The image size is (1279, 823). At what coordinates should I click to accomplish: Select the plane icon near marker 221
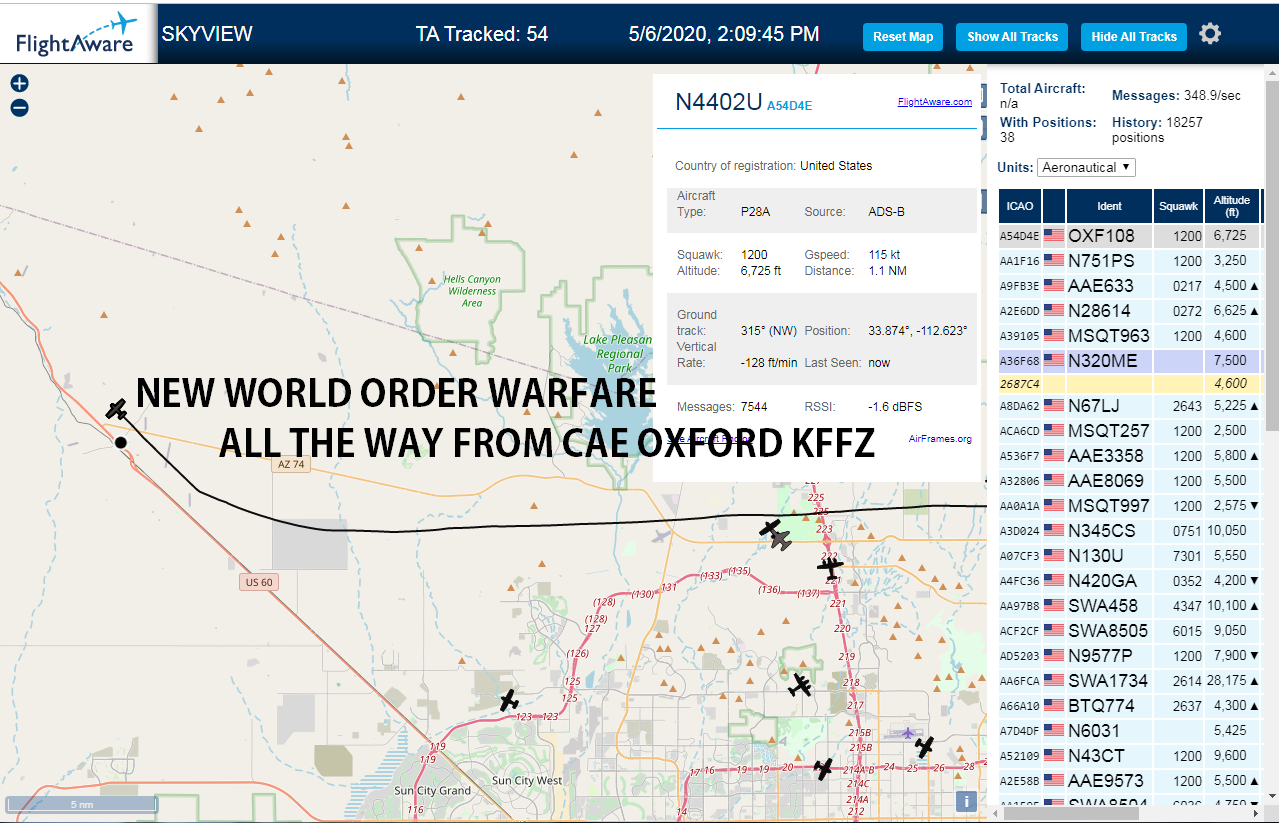pyautogui.click(x=830, y=567)
